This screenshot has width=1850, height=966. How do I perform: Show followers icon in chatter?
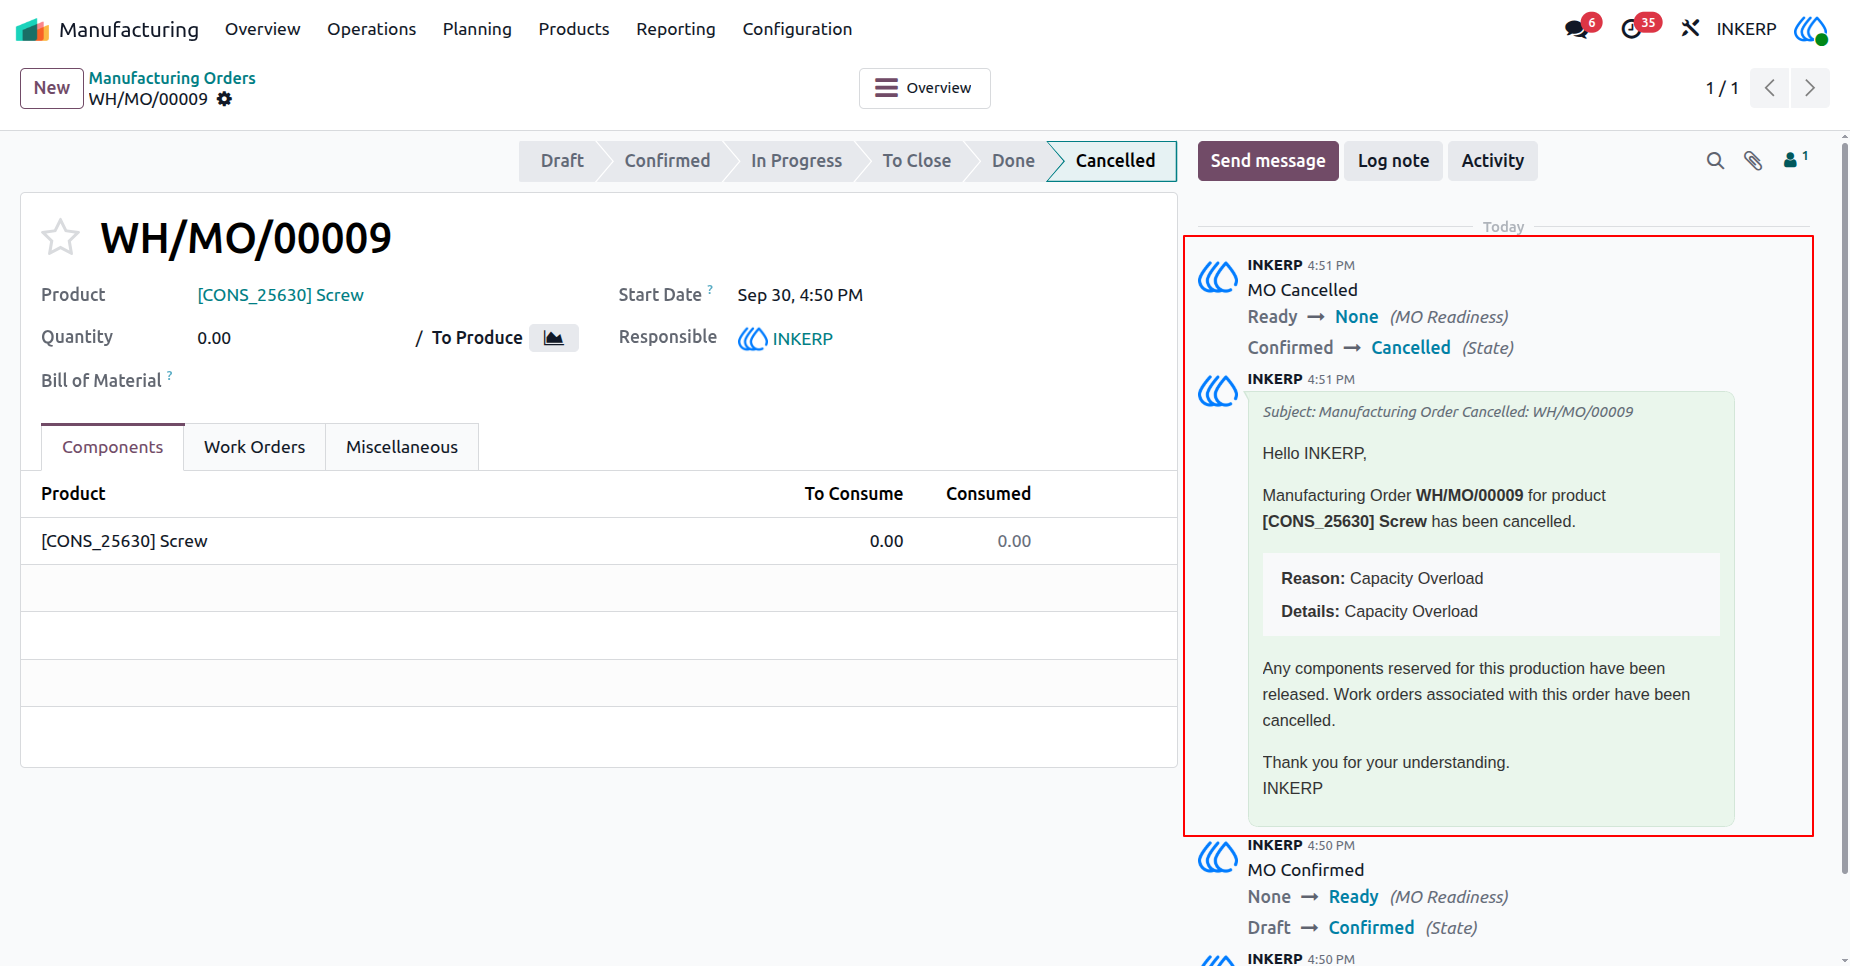(x=1795, y=160)
